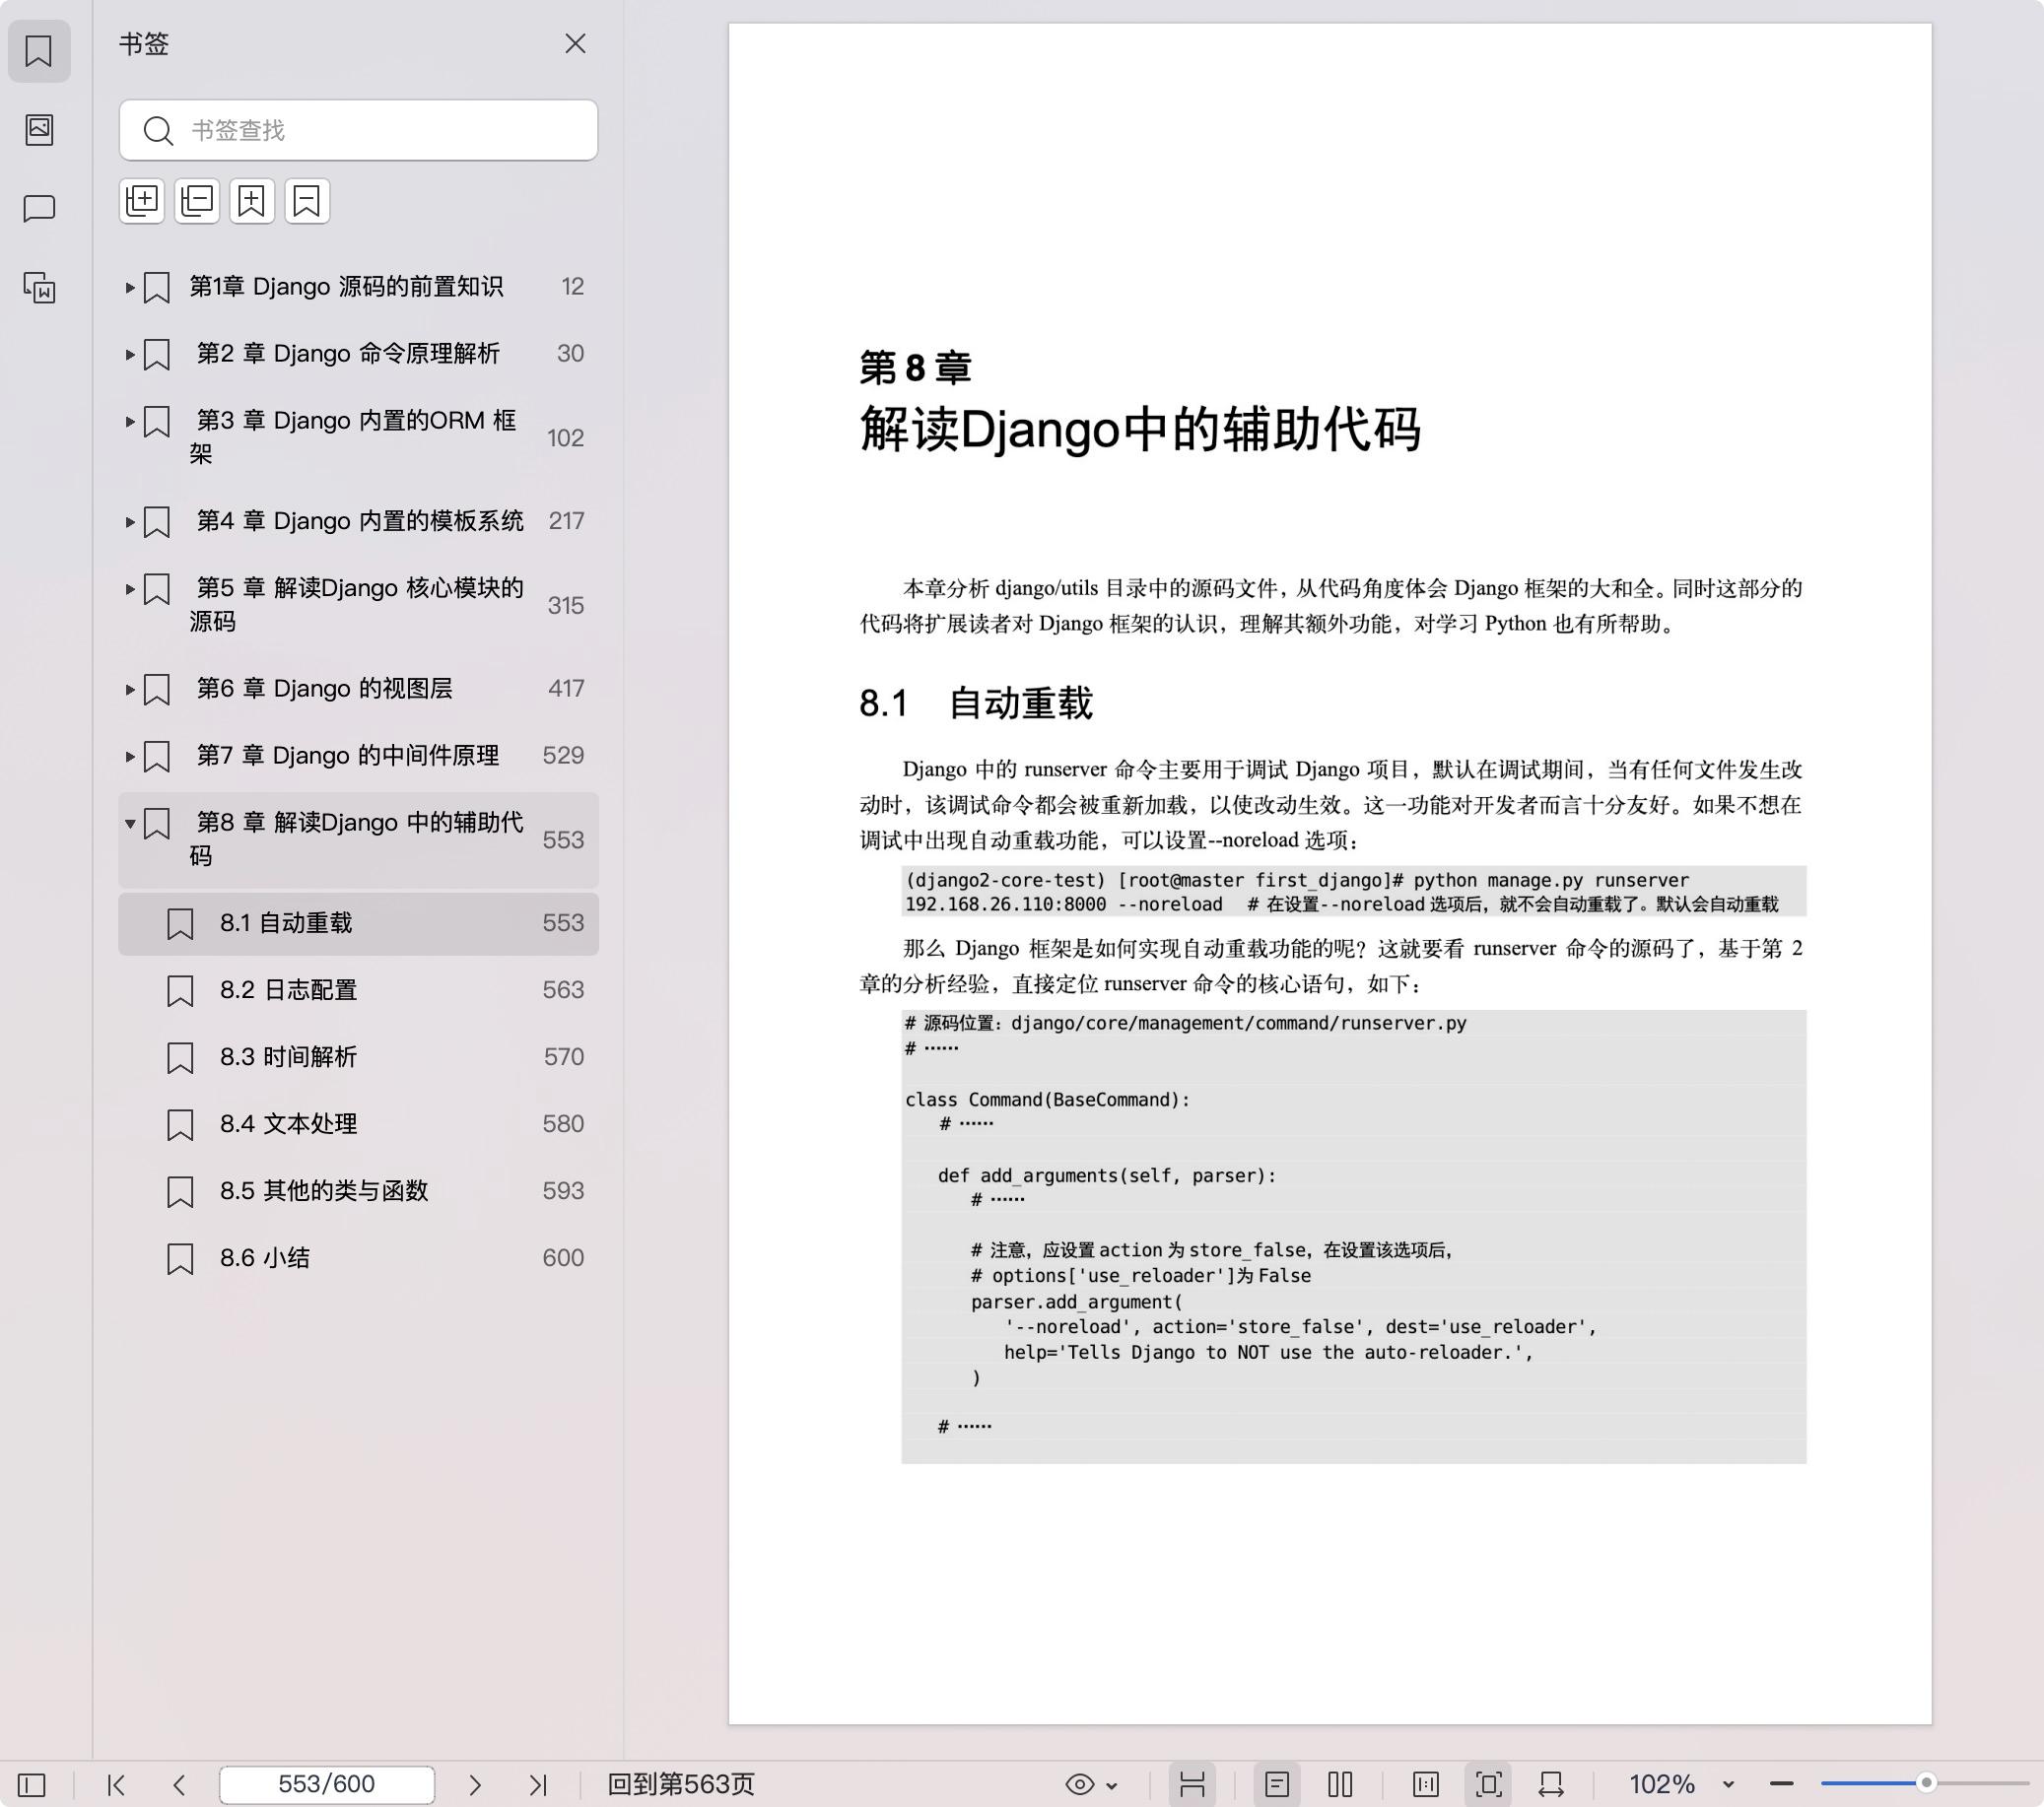This screenshot has height=1807, width=2044.
Task: Select 8.5 其他的类与函数 bookmark
Action: click(358, 1191)
